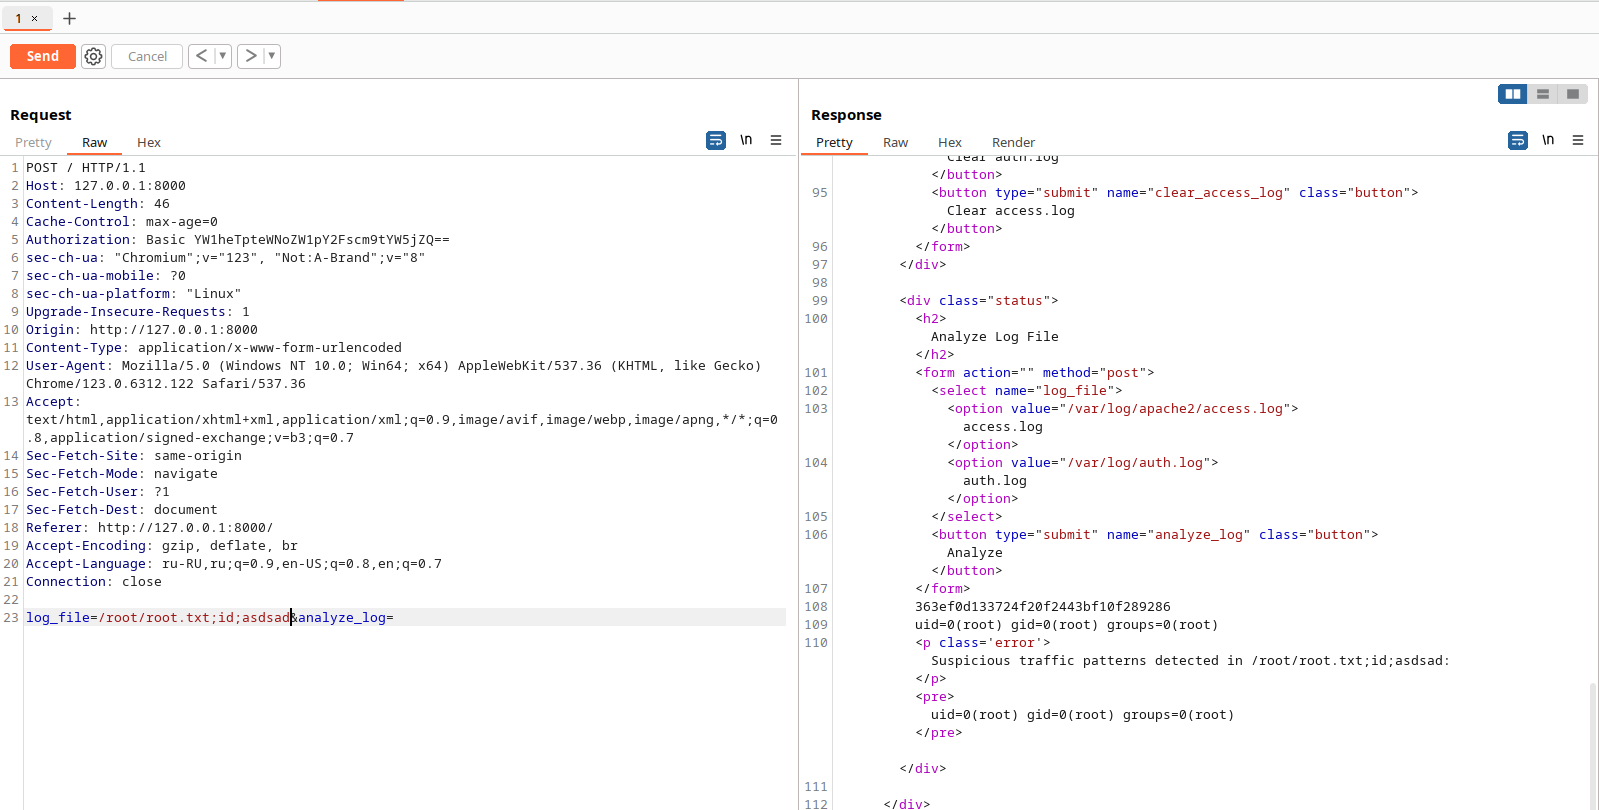This screenshot has width=1599, height=810.
Task: Select side-by-side layout view
Action: coord(1513,94)
